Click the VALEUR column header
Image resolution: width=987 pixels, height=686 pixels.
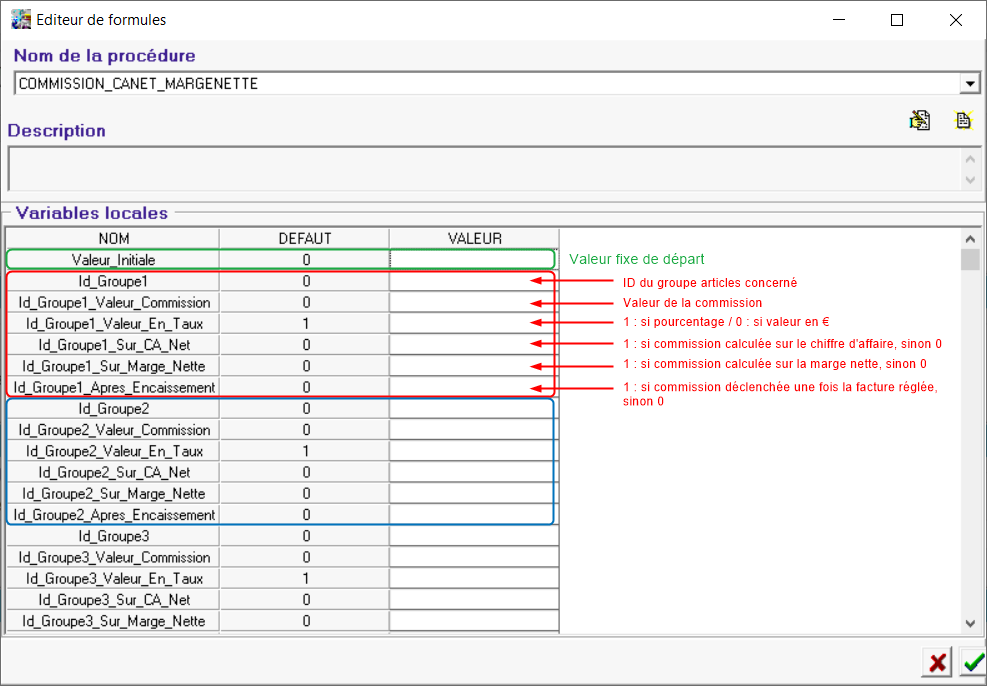(474, 238)
